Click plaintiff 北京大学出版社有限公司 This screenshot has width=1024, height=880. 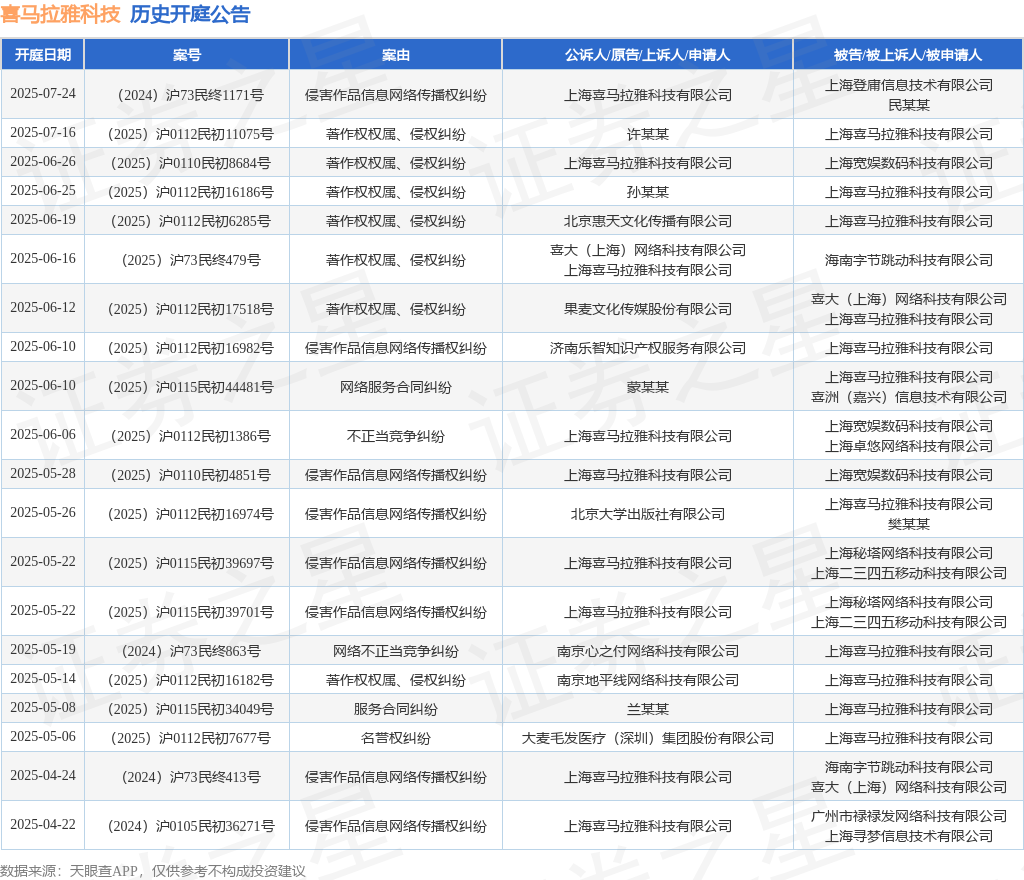click(647, 515)
